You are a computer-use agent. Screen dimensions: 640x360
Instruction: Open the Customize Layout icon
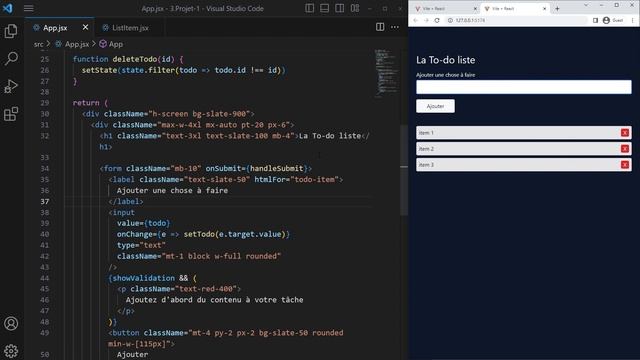[355, 8]
